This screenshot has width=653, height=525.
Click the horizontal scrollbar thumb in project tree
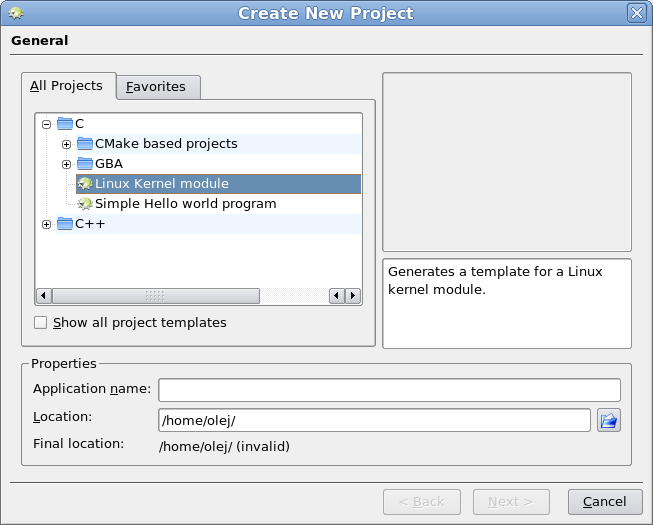(x=156, y=296)
